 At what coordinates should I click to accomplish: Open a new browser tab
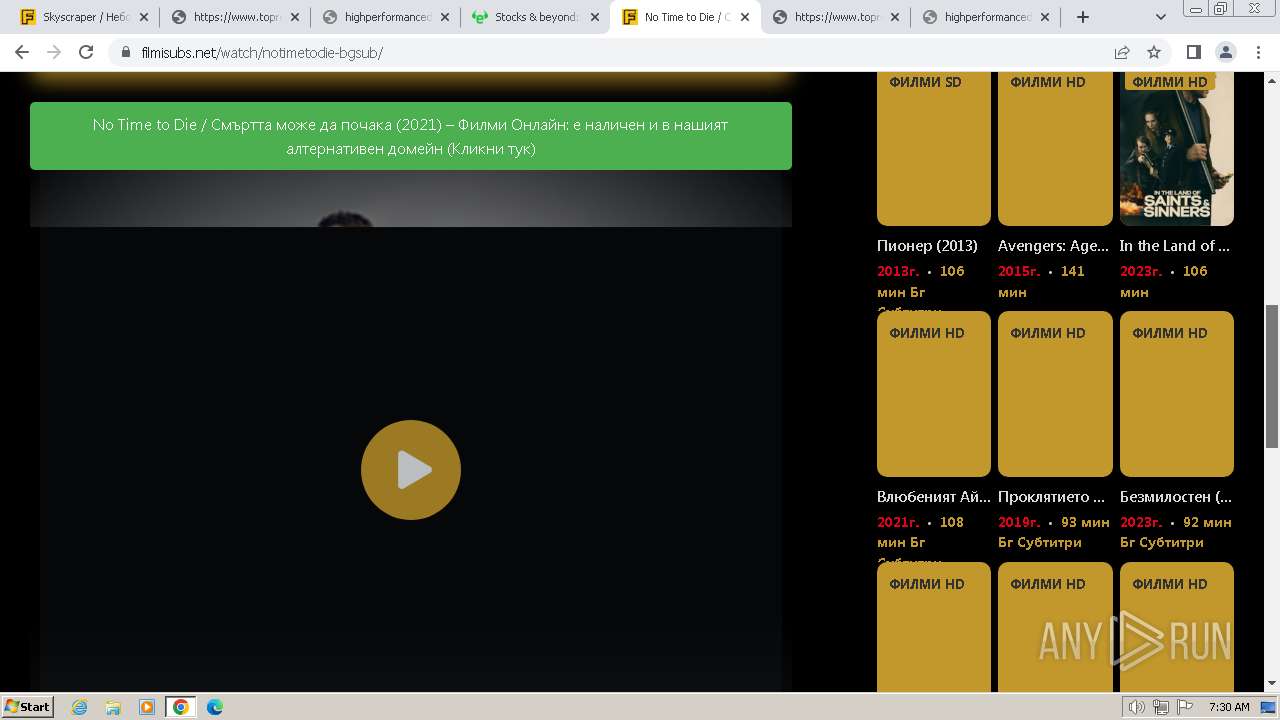coord(1083,17)
